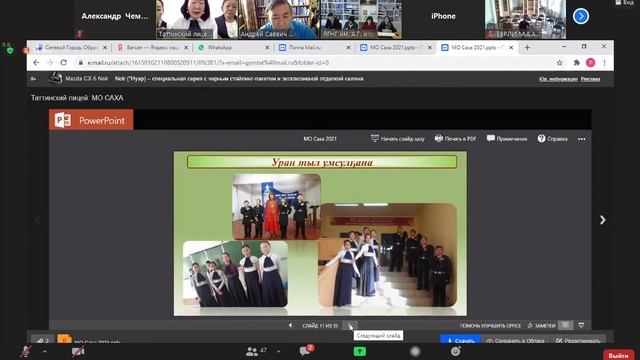
Task: Click ПОМОЧЬ УЛУЧШИТЬ OFFICE link
Action: 490,326
